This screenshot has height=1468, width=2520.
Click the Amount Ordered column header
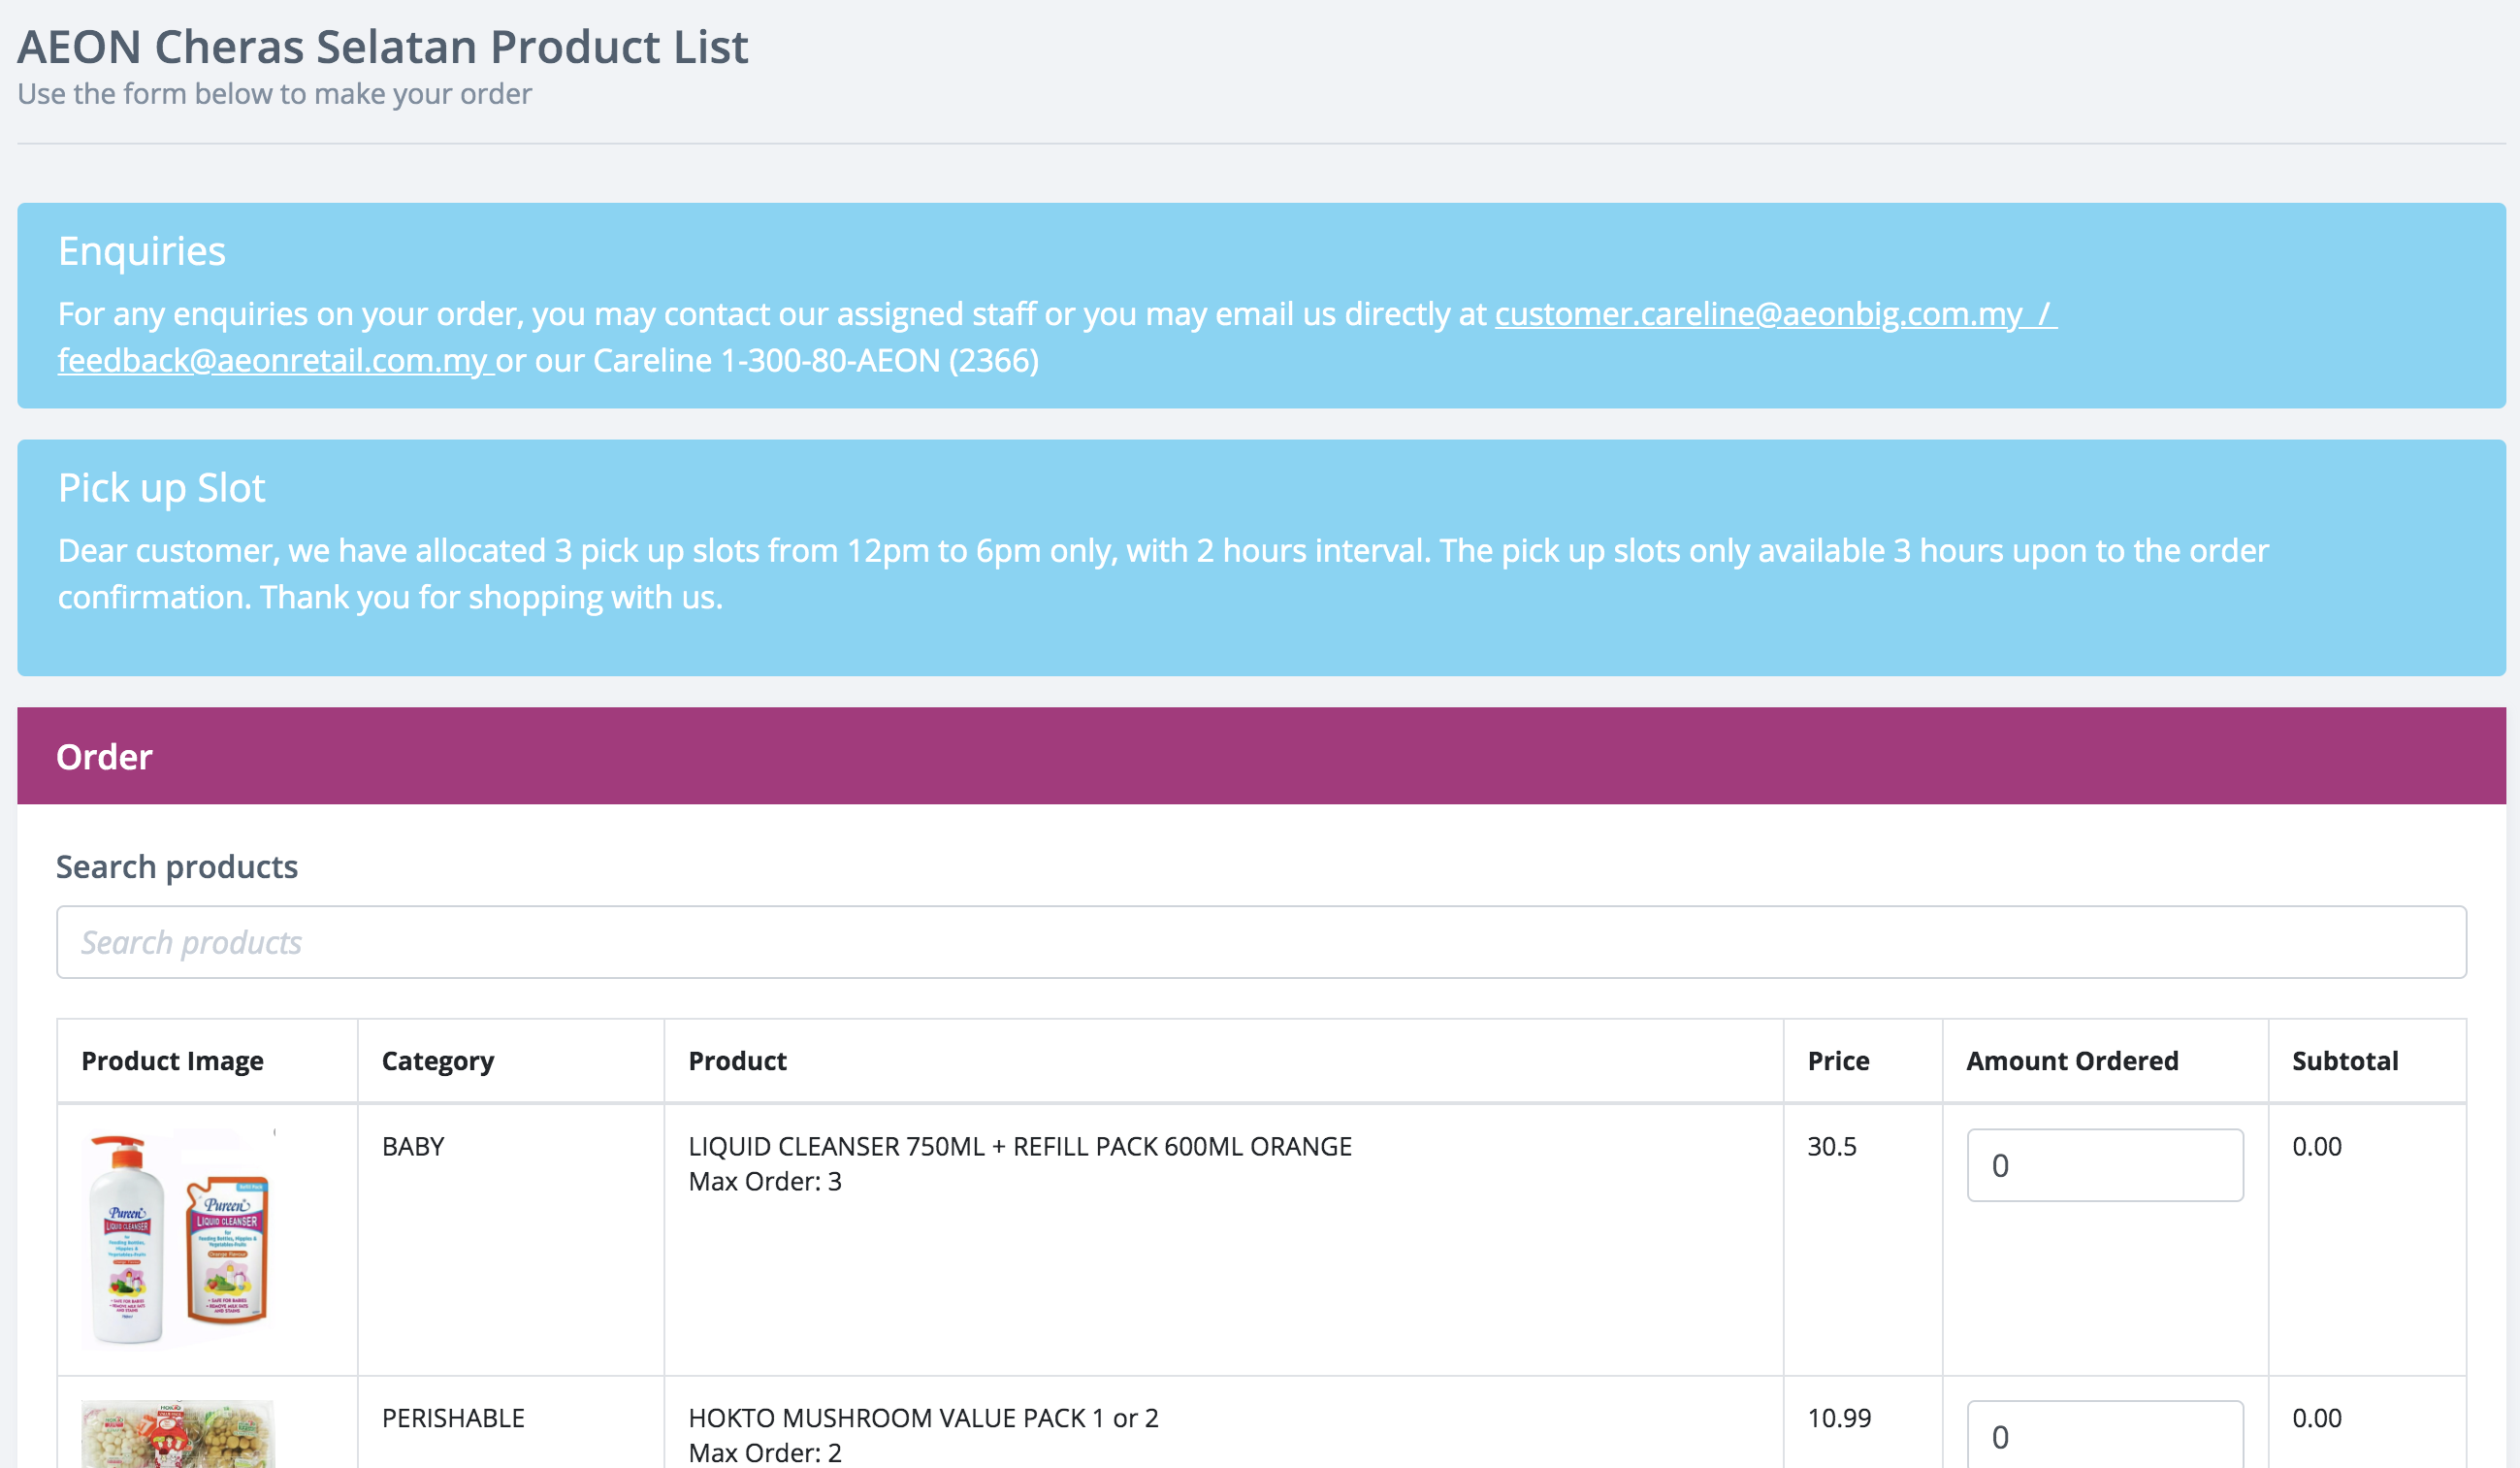click(x=2071, y=1061)
